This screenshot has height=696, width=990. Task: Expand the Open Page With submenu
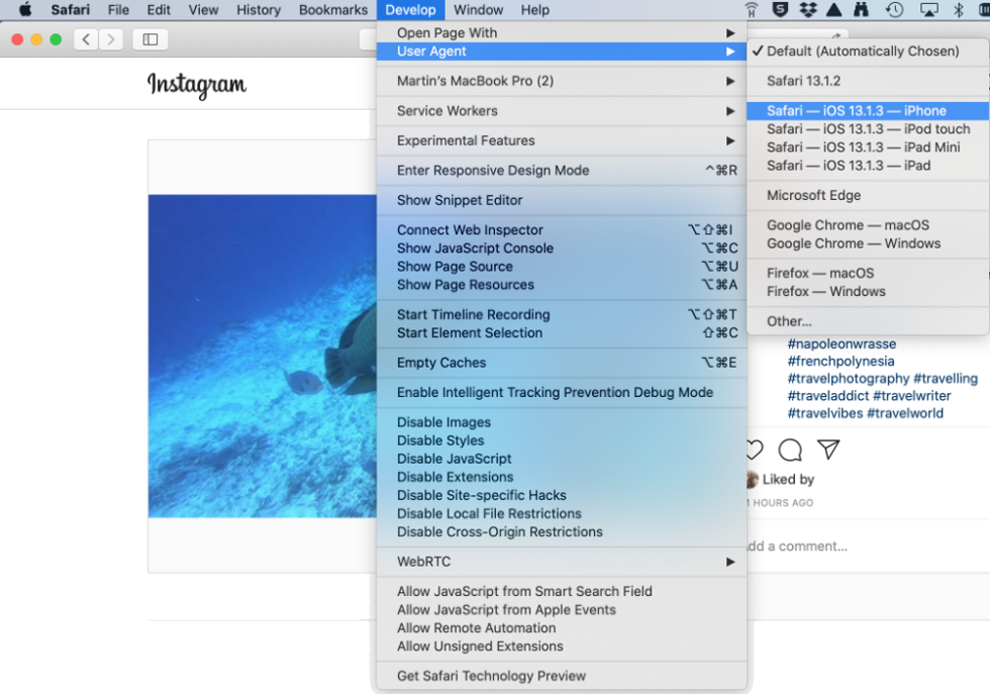[561, 33]
